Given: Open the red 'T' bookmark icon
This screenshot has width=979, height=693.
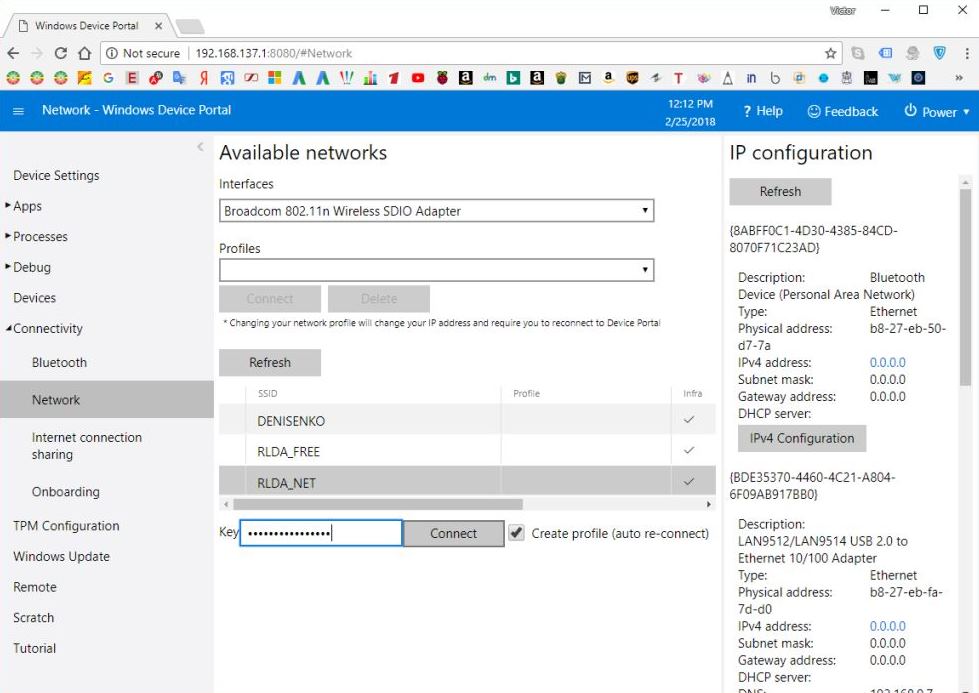Looking at the screenshot, I should (x=678, y=78).
